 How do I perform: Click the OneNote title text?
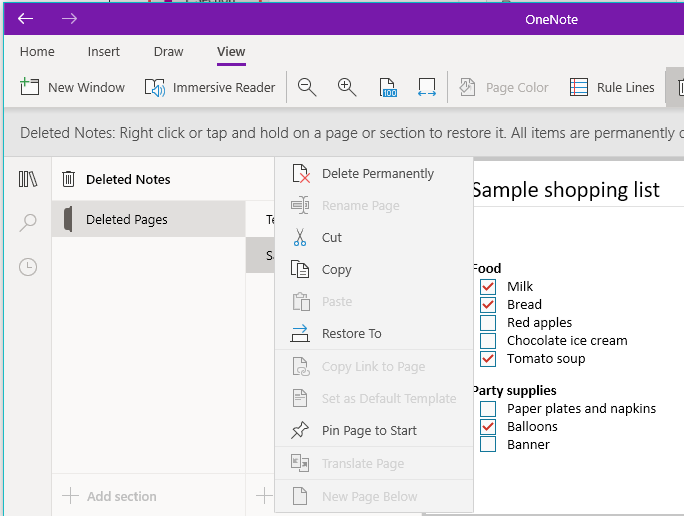click(x=551, y=19)
